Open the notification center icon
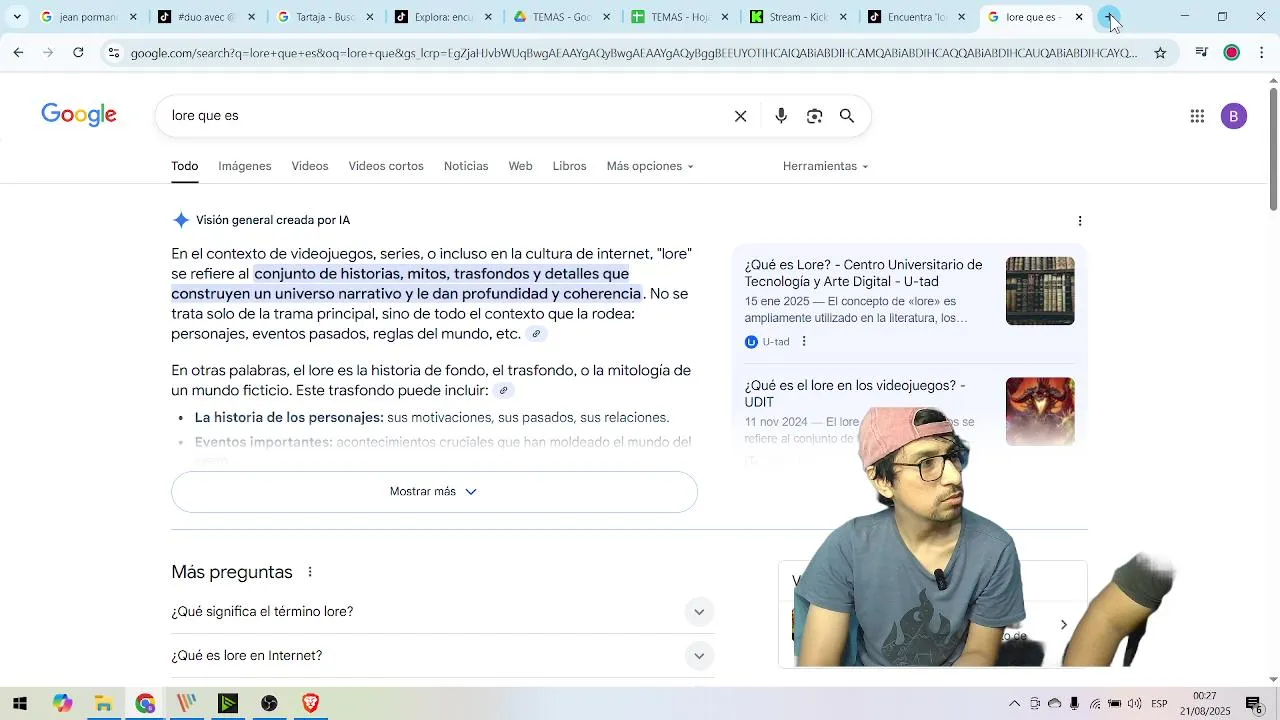1280x720 pixels. tap(1254, 704)
